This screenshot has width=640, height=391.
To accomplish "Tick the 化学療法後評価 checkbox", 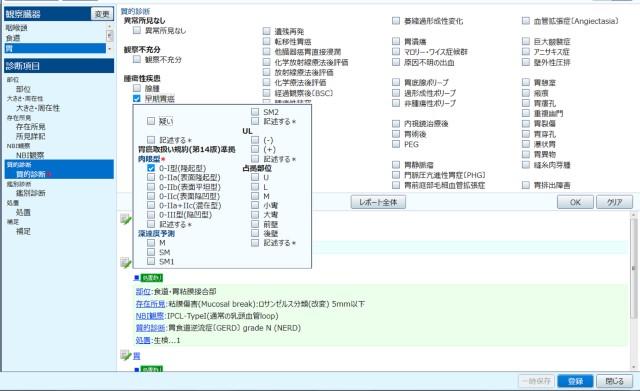I will click(x=267, y=82).
